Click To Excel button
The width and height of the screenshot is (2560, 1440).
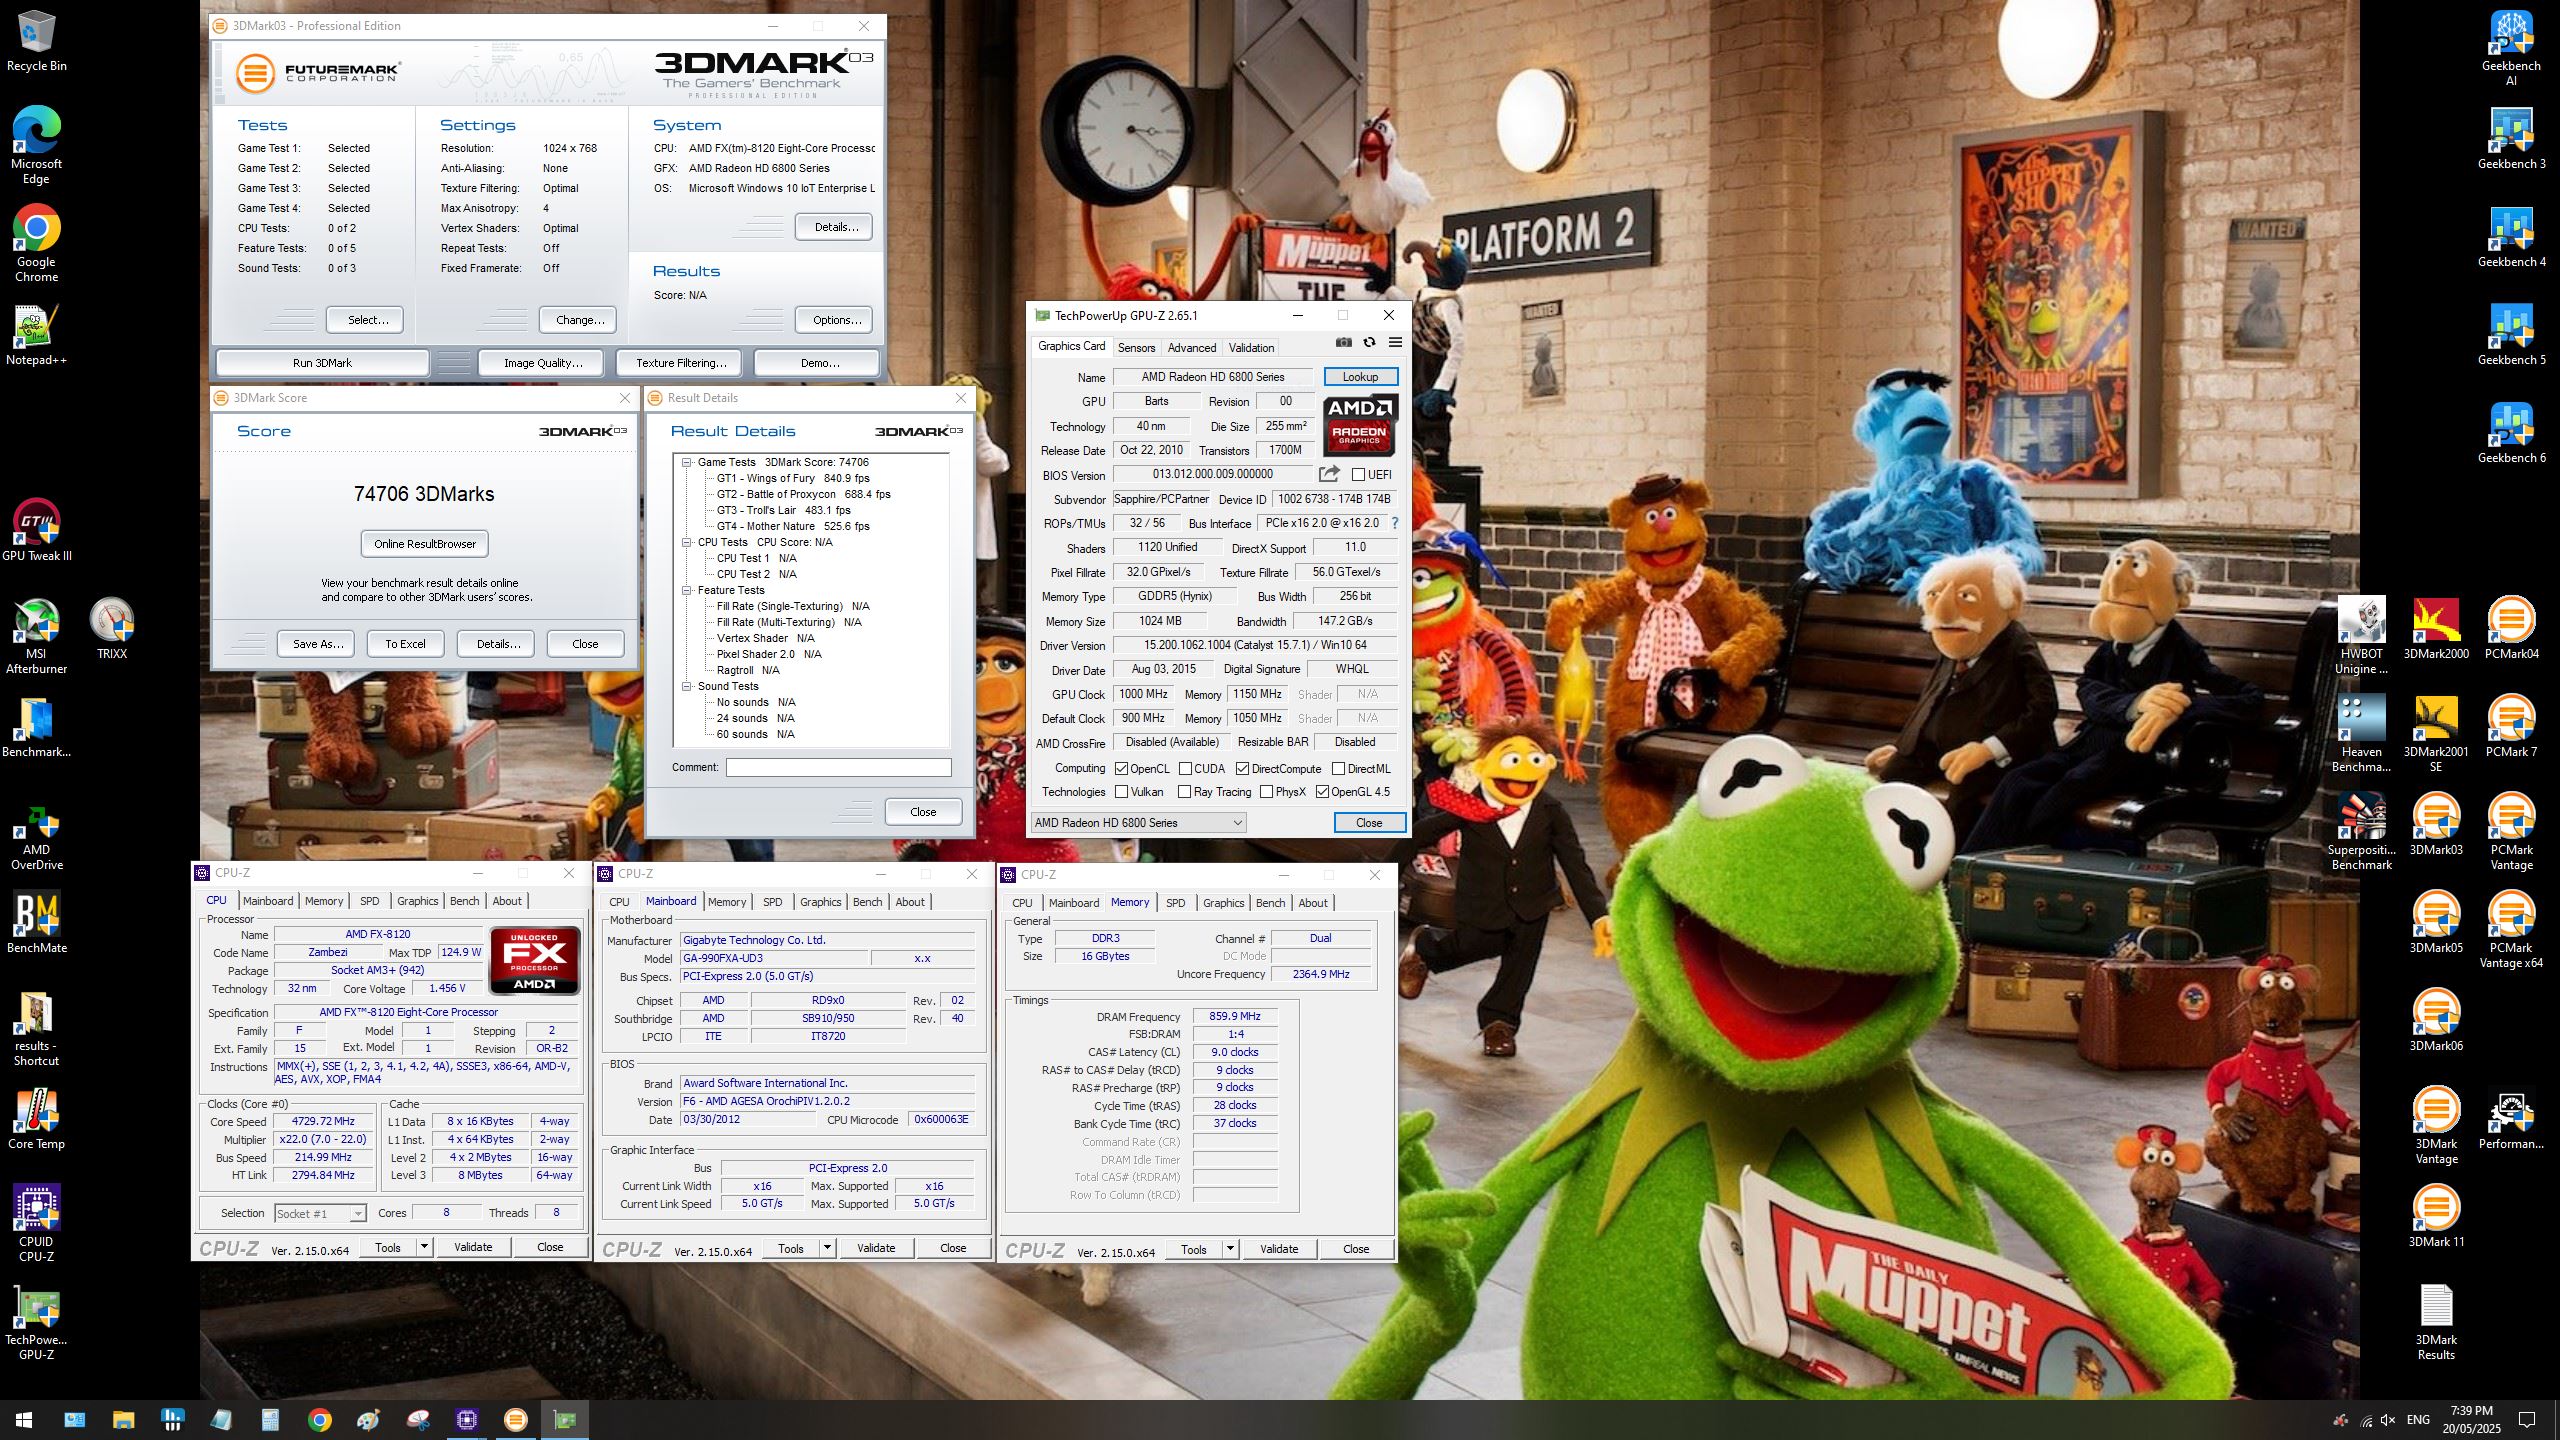click(405, 644)
